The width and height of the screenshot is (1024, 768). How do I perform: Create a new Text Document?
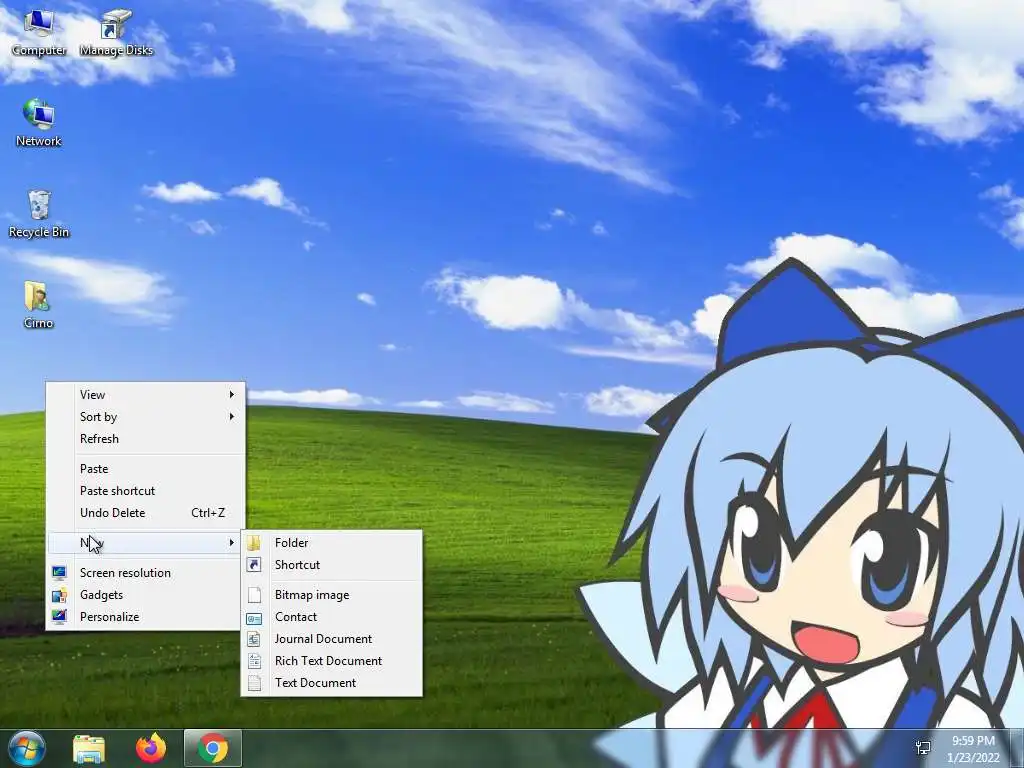332,683
